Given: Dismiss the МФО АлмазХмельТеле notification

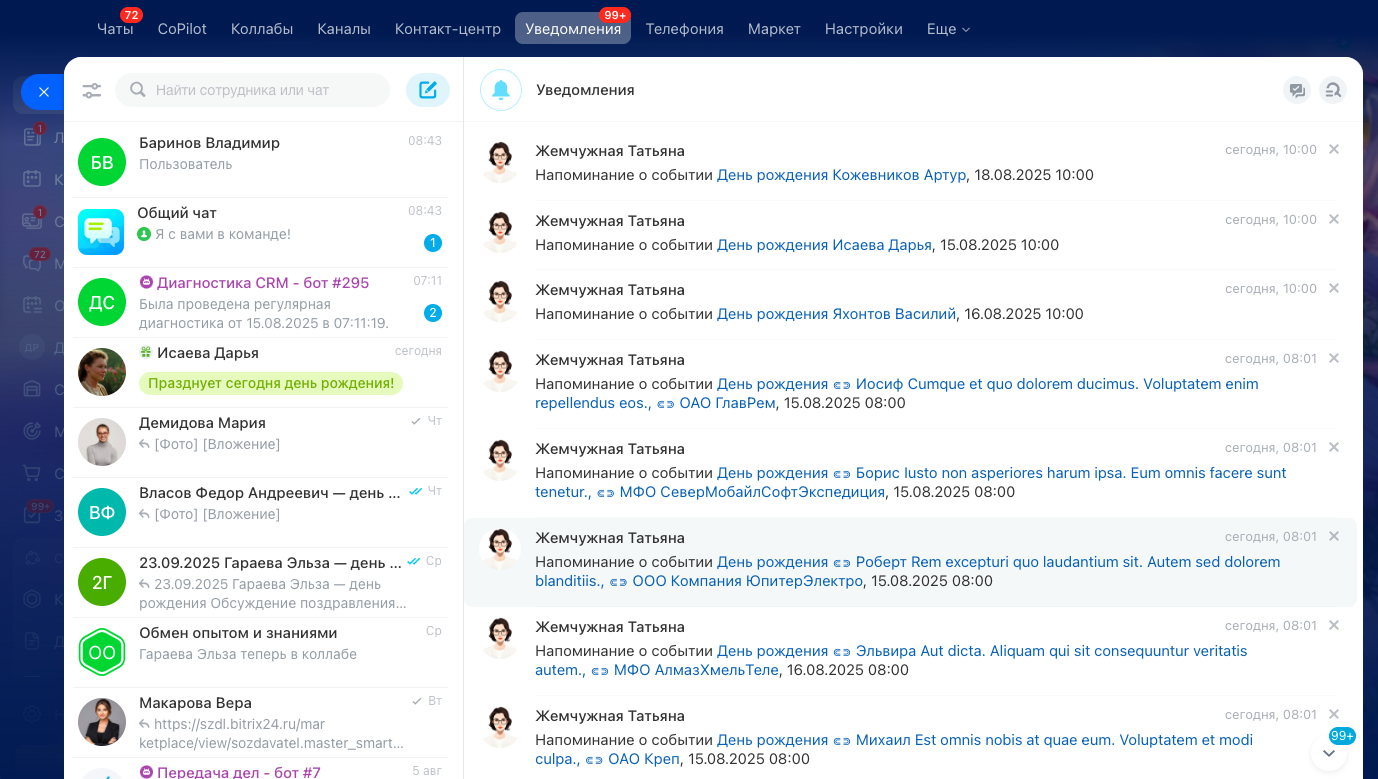Looking at the screenshot, I should pos(1334,625).
